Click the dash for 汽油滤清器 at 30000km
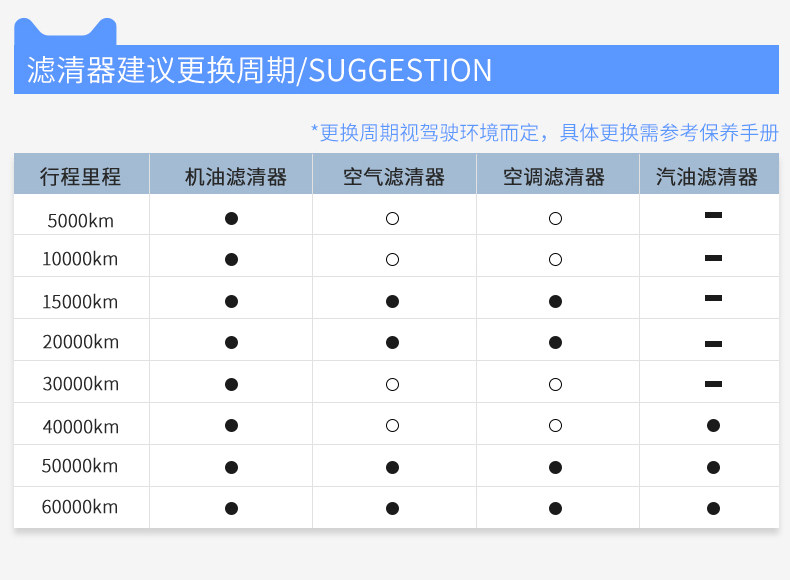790x580 pixels. 713,383
